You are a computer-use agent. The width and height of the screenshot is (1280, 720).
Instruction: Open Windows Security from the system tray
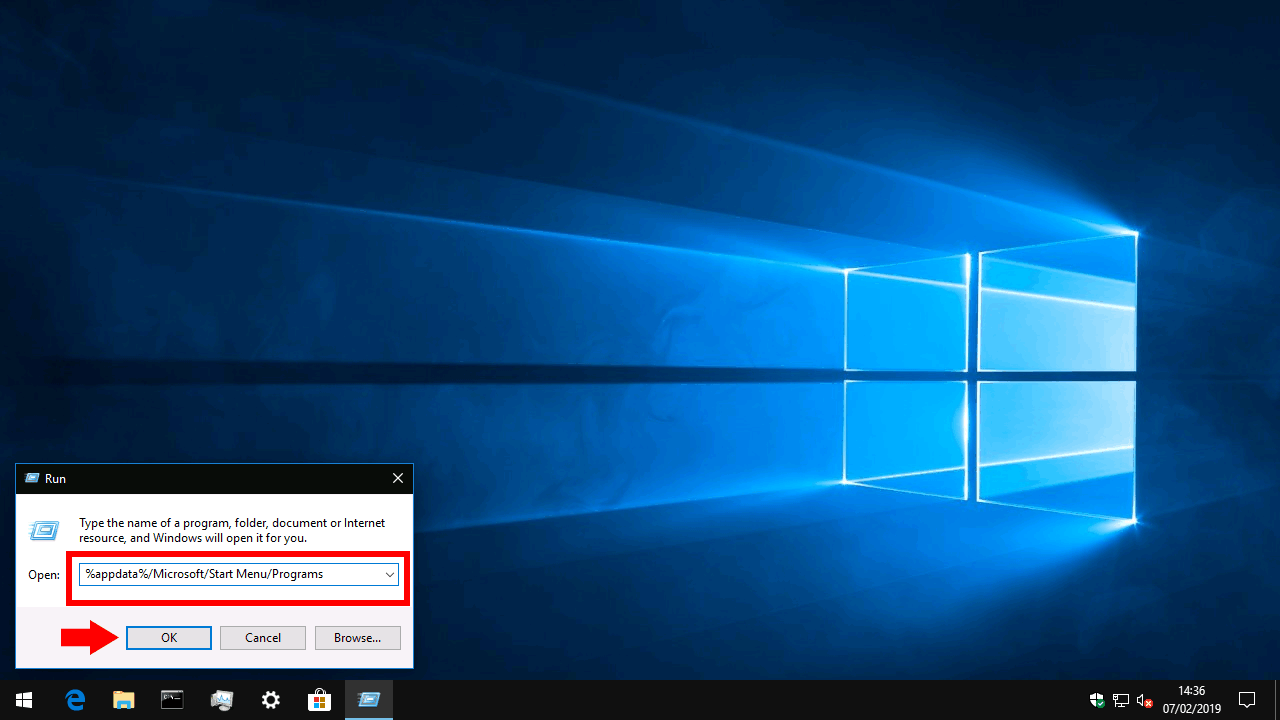(x=1097, y=700)
